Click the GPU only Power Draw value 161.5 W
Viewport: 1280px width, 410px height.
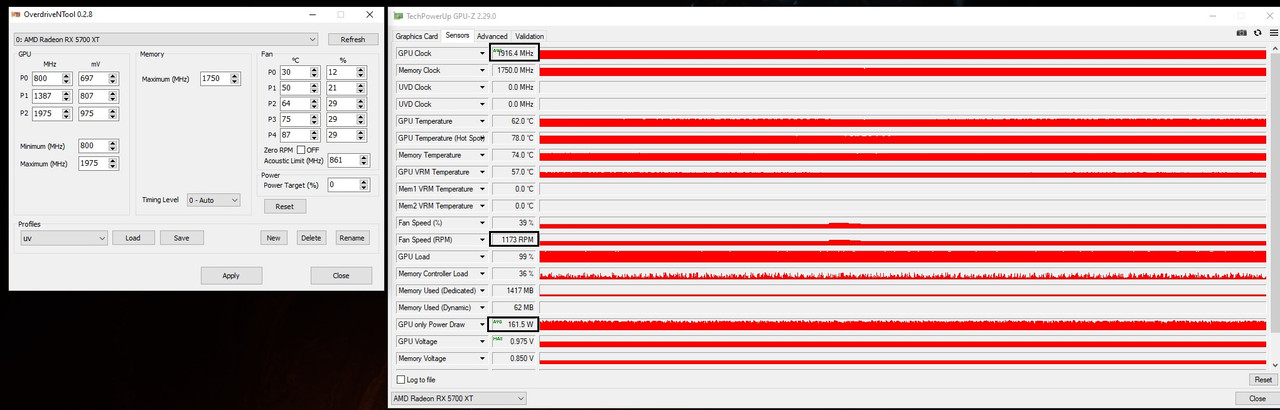pyautogui.click(x=514, y=324)
